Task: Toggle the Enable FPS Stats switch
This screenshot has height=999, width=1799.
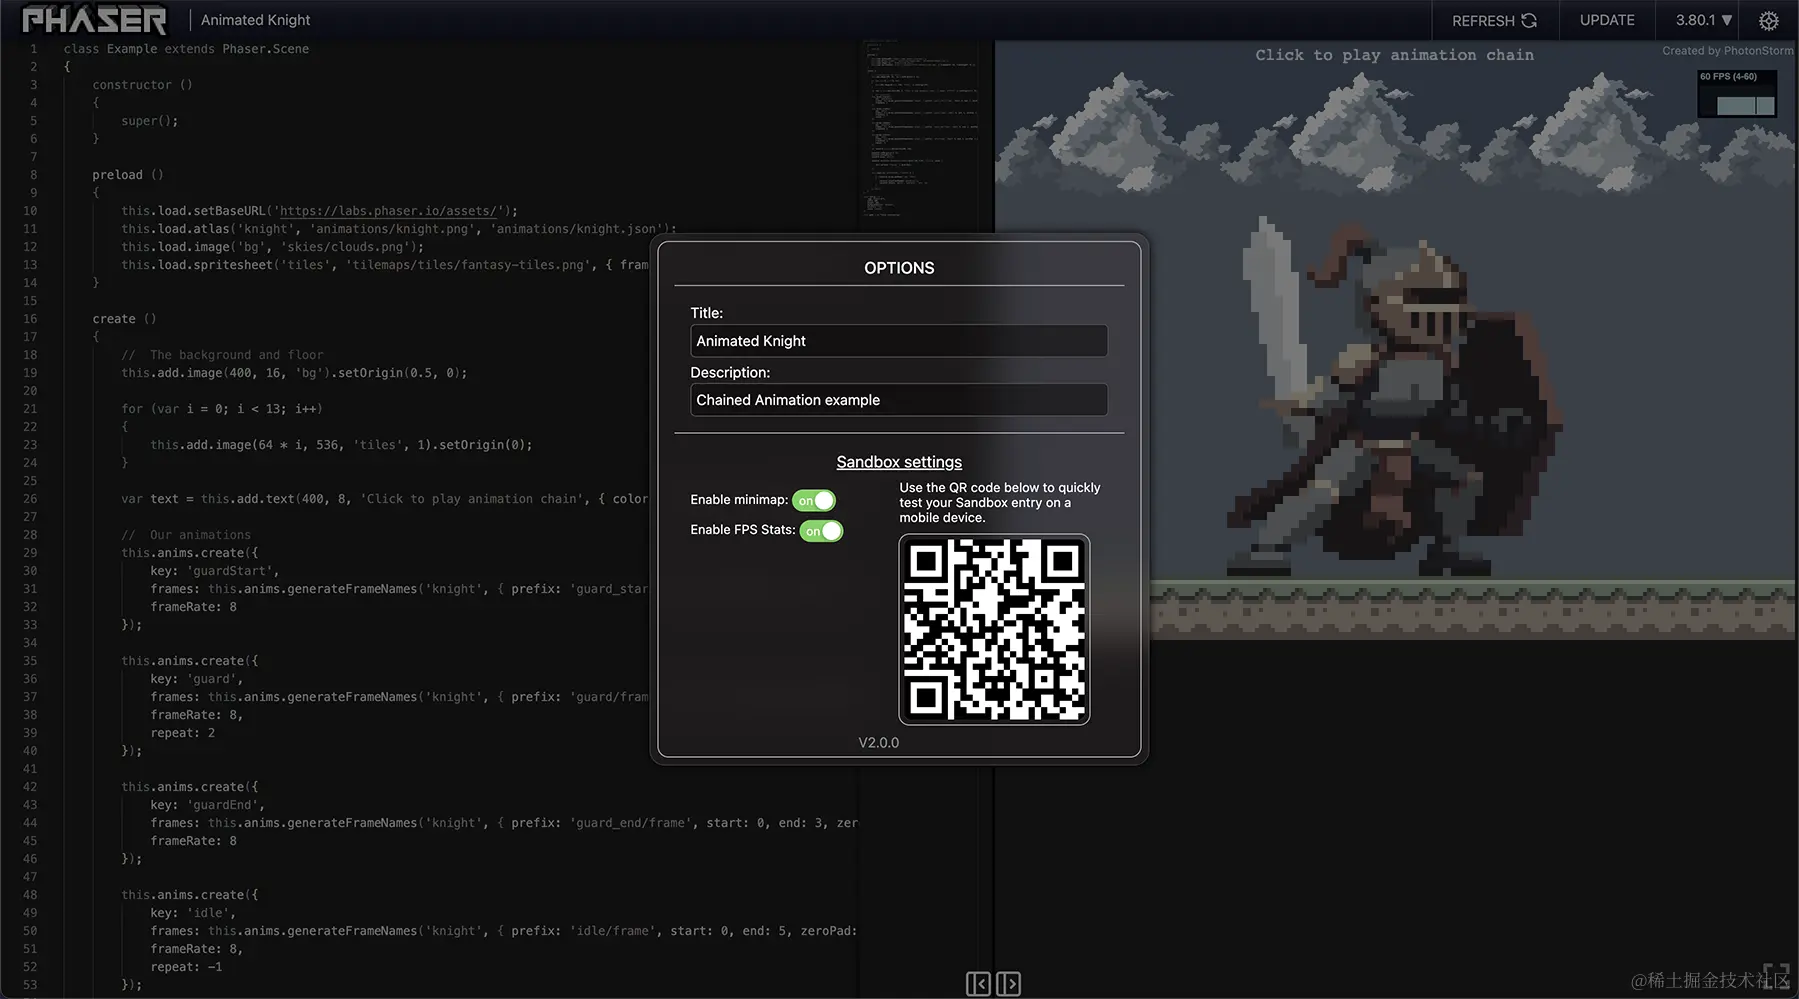Action: (821, 531)
